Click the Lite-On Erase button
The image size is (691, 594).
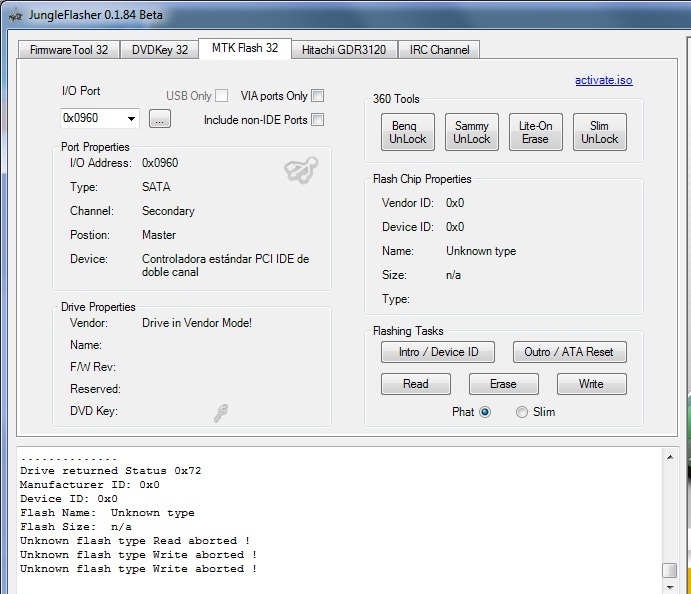click(x=535, y=133)
